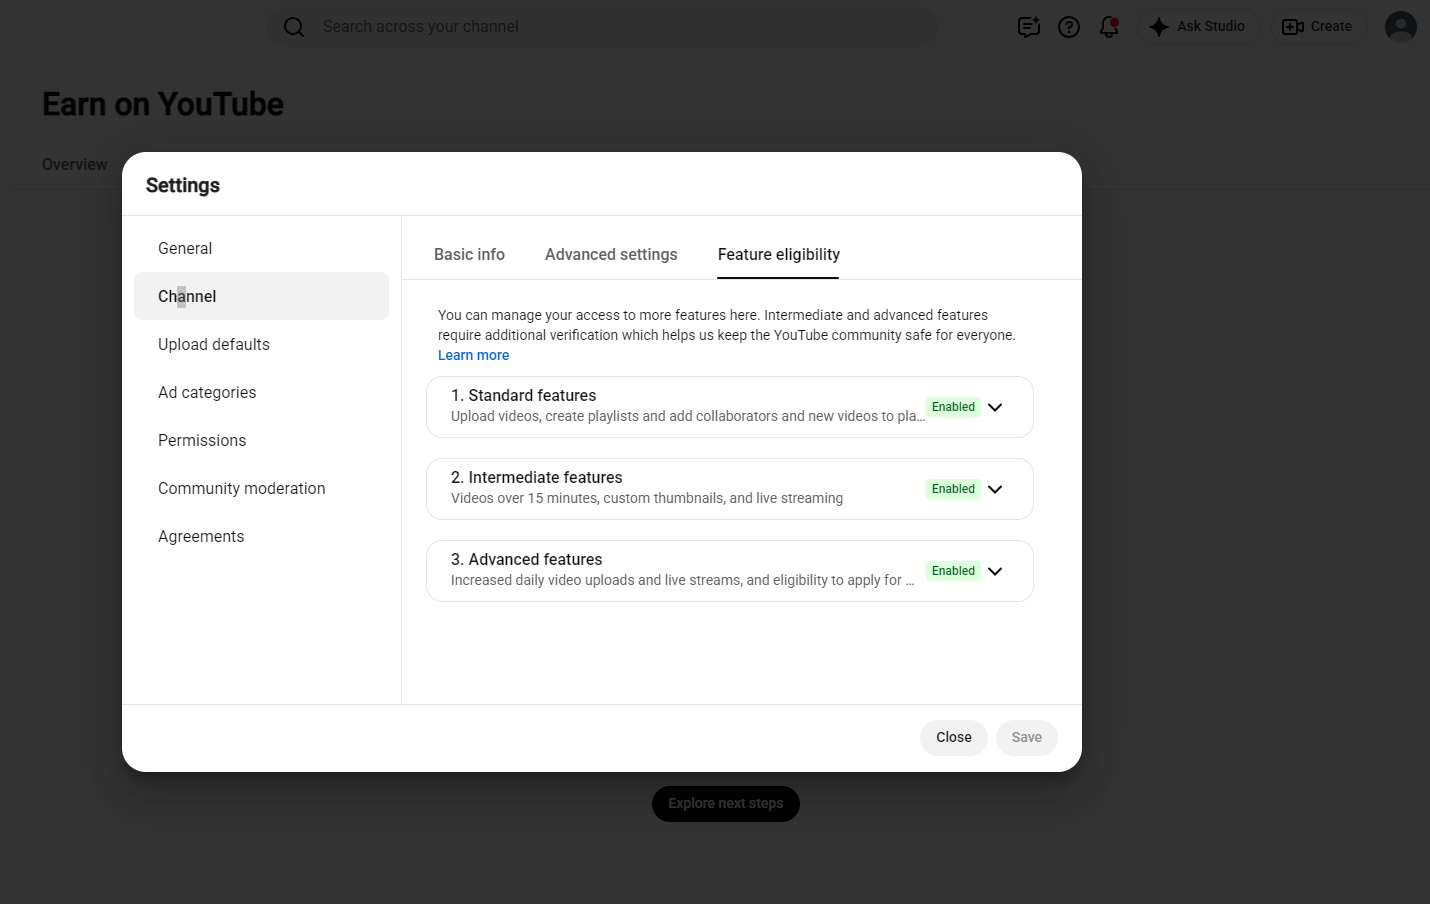Click 'Upload videos, create playlists' description text
This screenshot has width=1430, height=904.
(x=687, y=416)
